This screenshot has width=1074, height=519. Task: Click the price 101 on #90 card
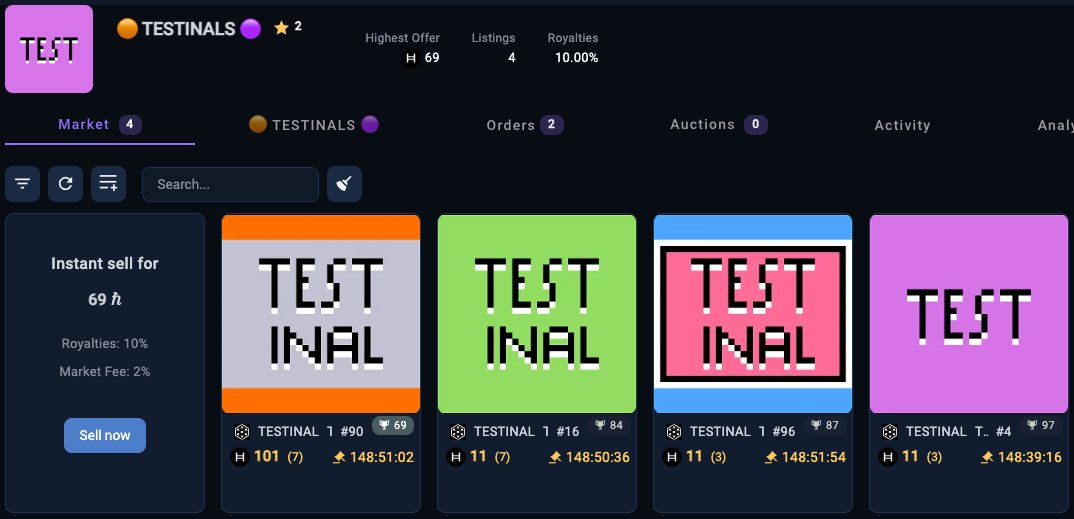coord(266,456)
